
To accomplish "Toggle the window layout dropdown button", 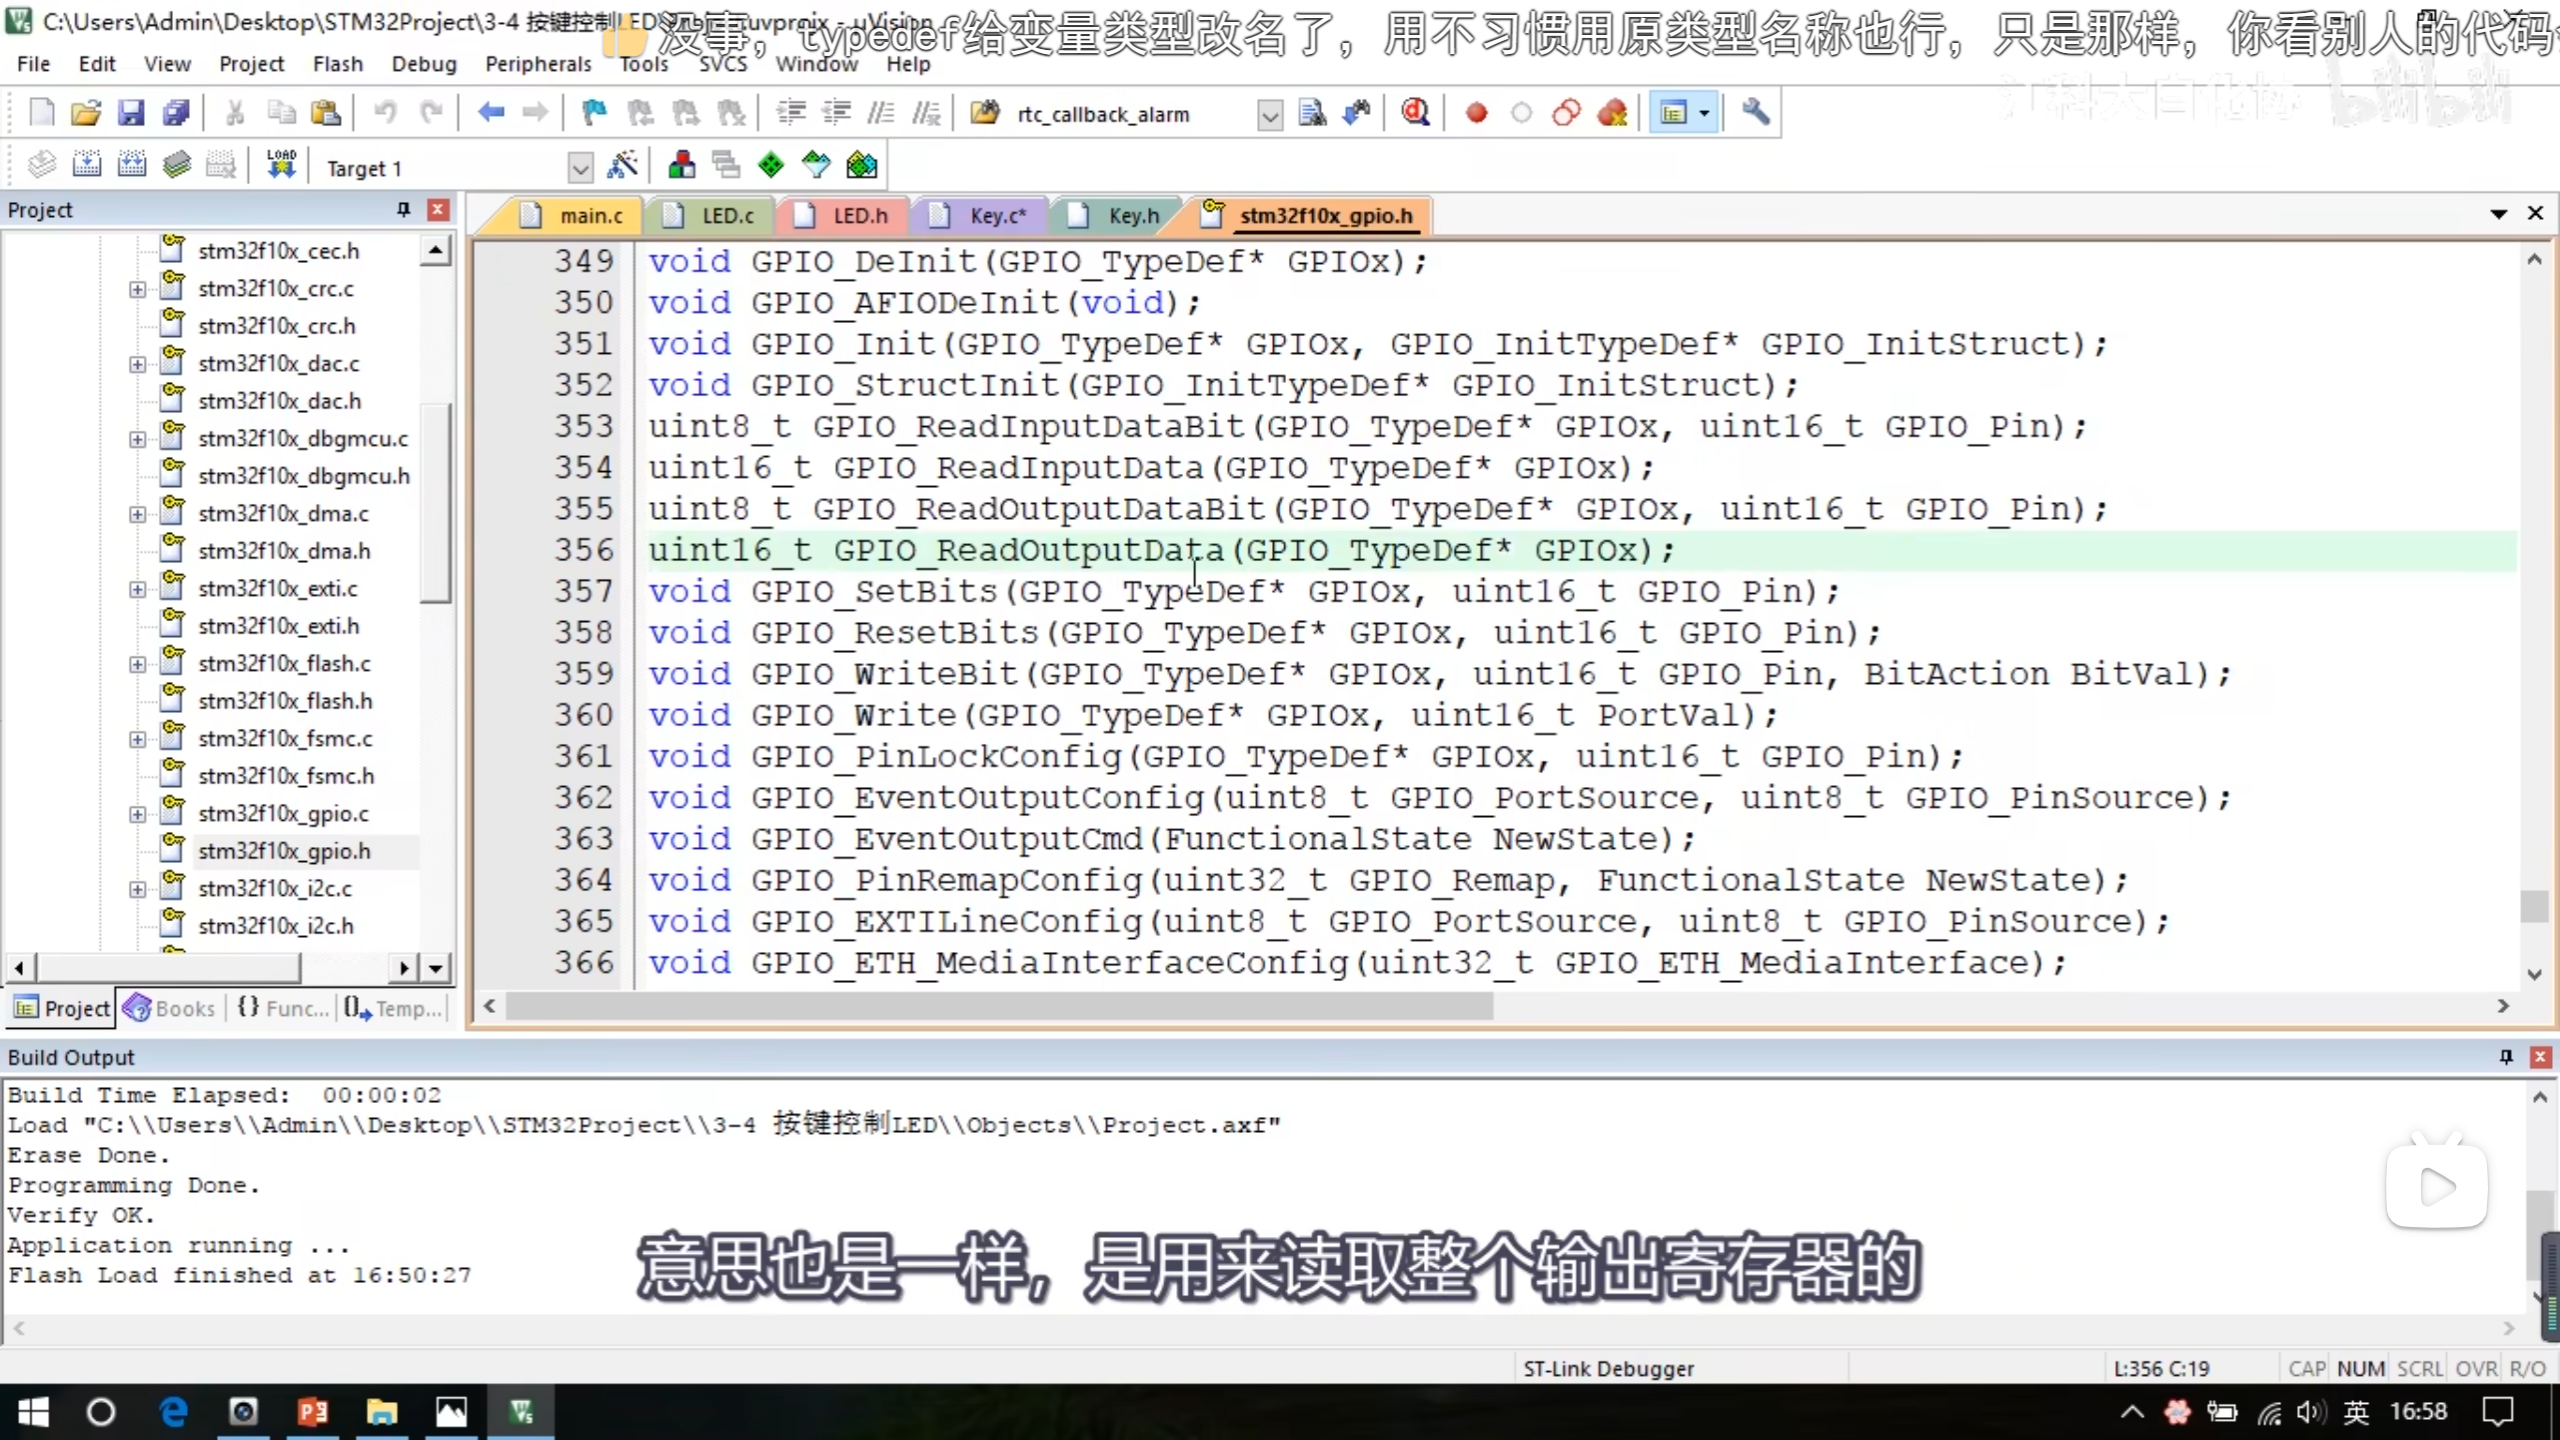I will [1703, 113].
